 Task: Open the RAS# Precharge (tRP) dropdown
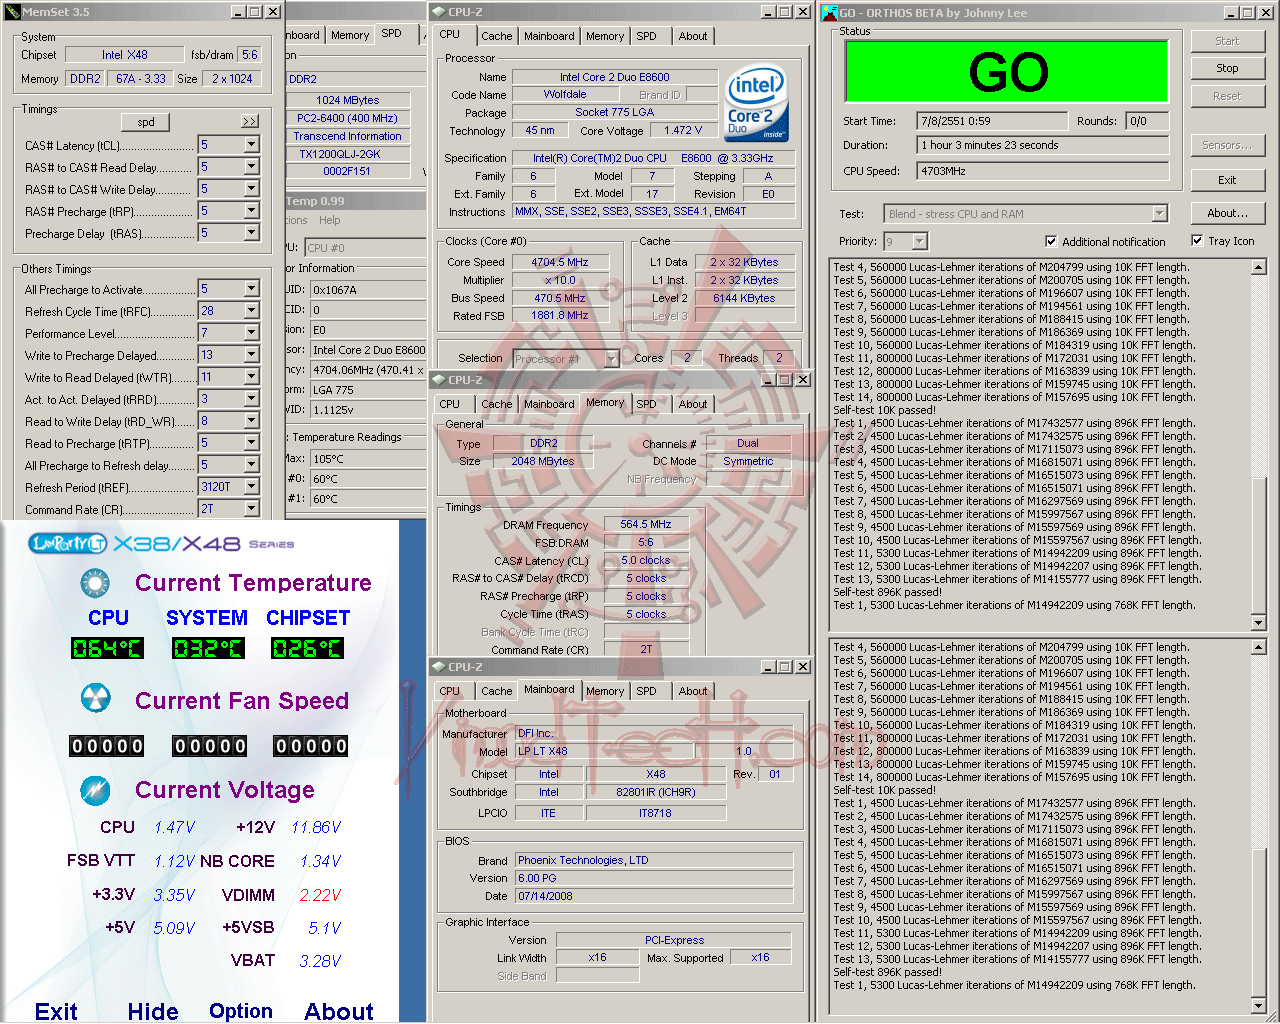coord(251,211)
